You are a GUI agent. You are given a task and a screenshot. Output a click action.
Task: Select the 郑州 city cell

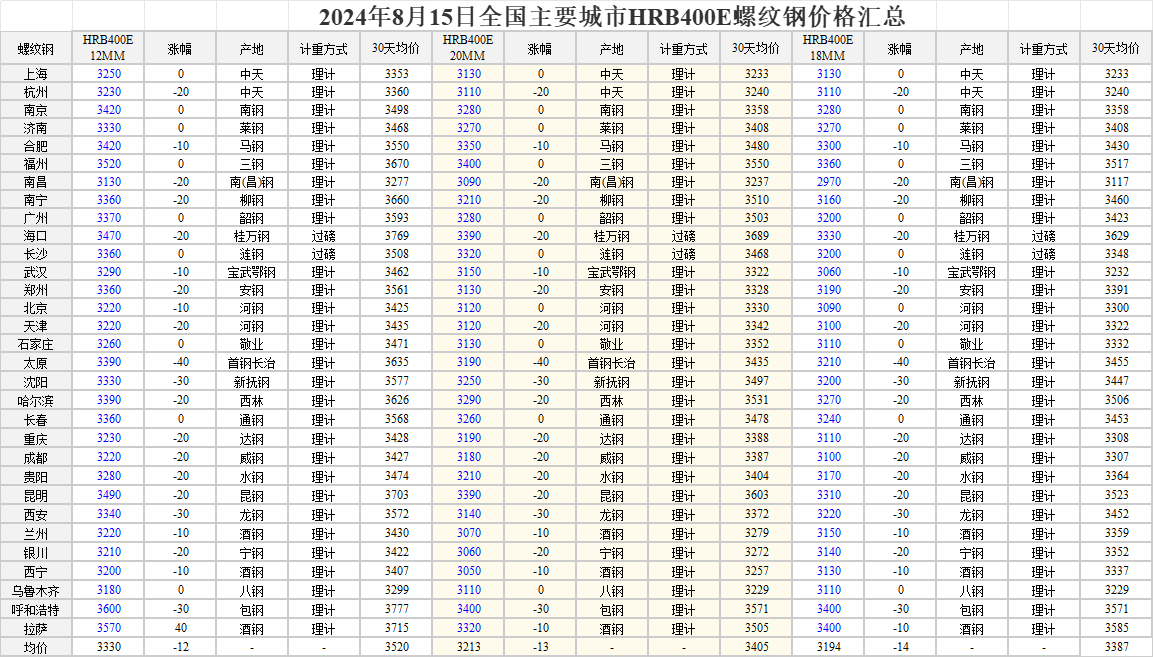[36, 290]
